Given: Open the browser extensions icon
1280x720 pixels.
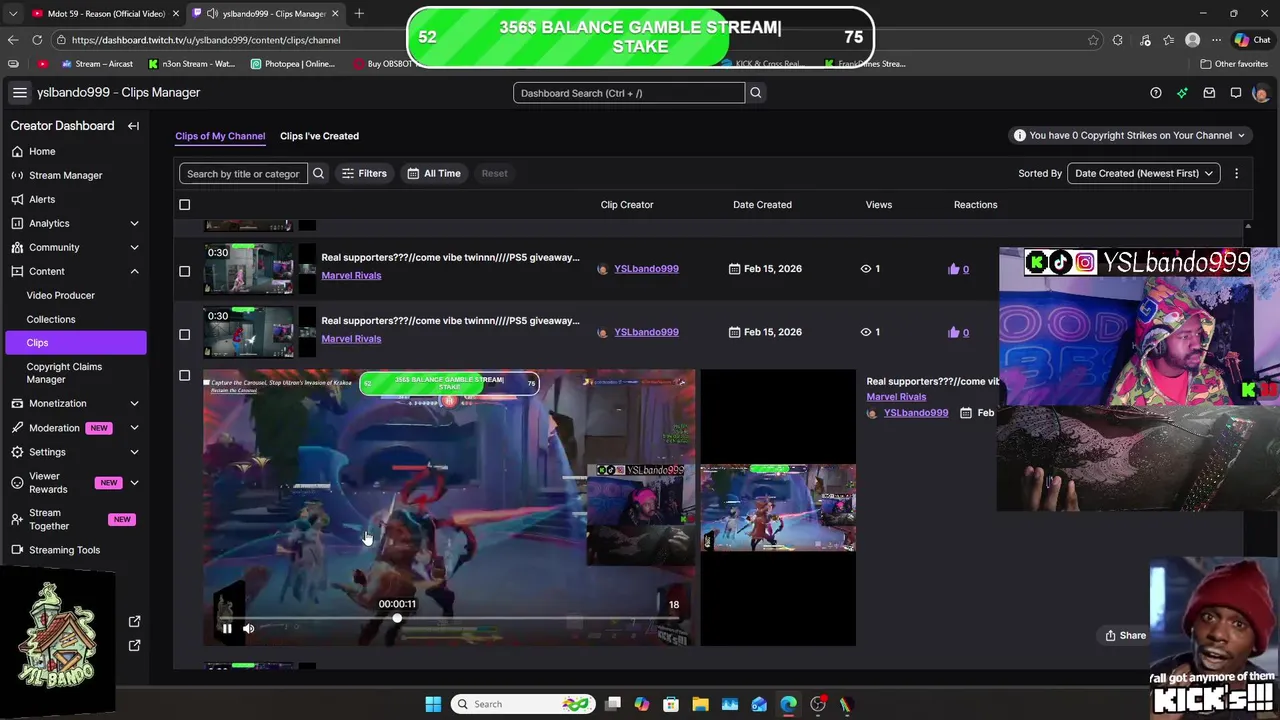Looking at the screenshot, I should [x=1118, y=40].
